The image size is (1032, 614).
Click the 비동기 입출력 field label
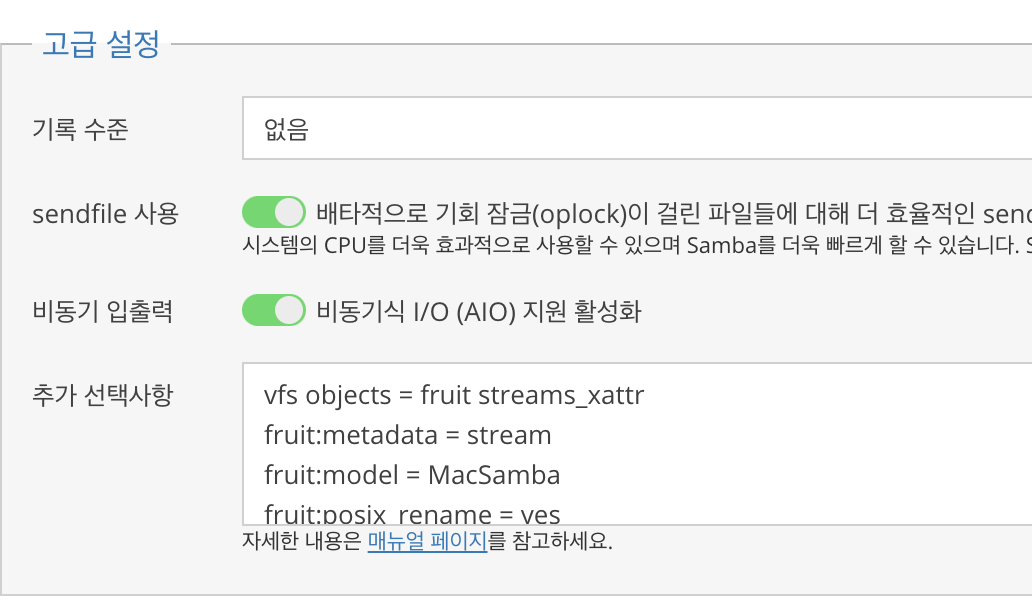103,311
